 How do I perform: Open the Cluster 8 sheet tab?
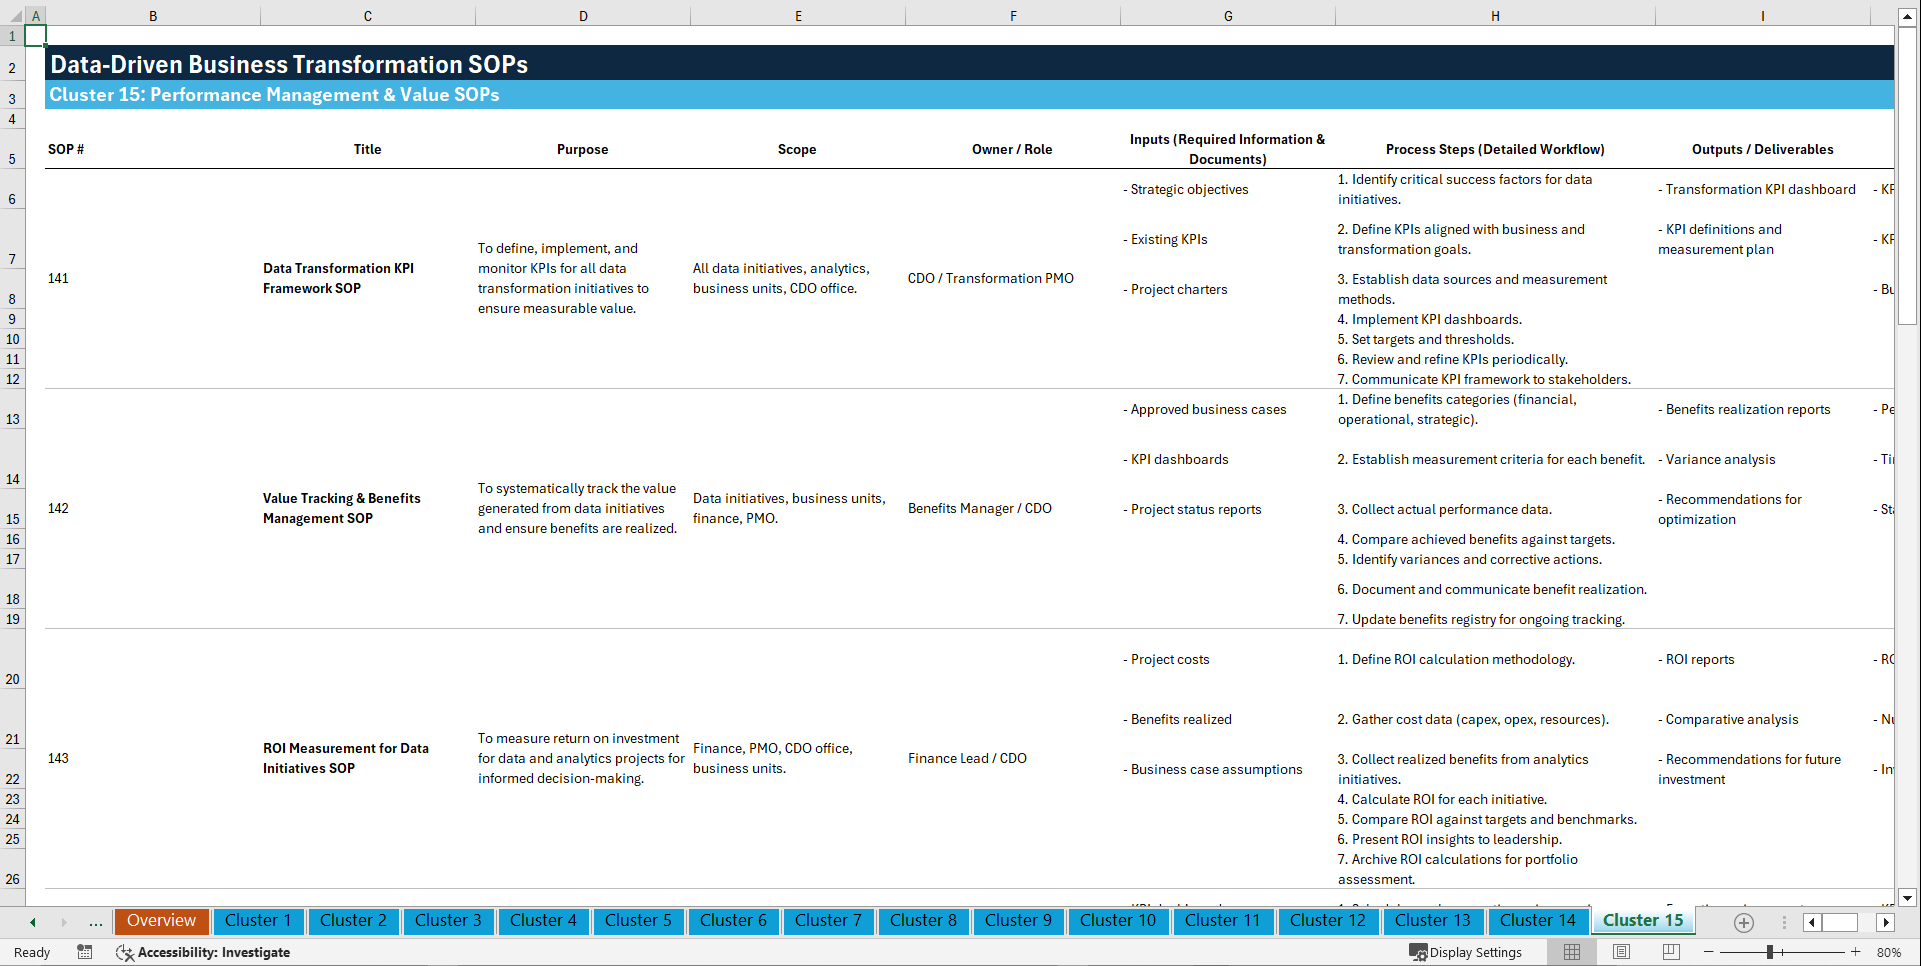(x=923, y=920)
